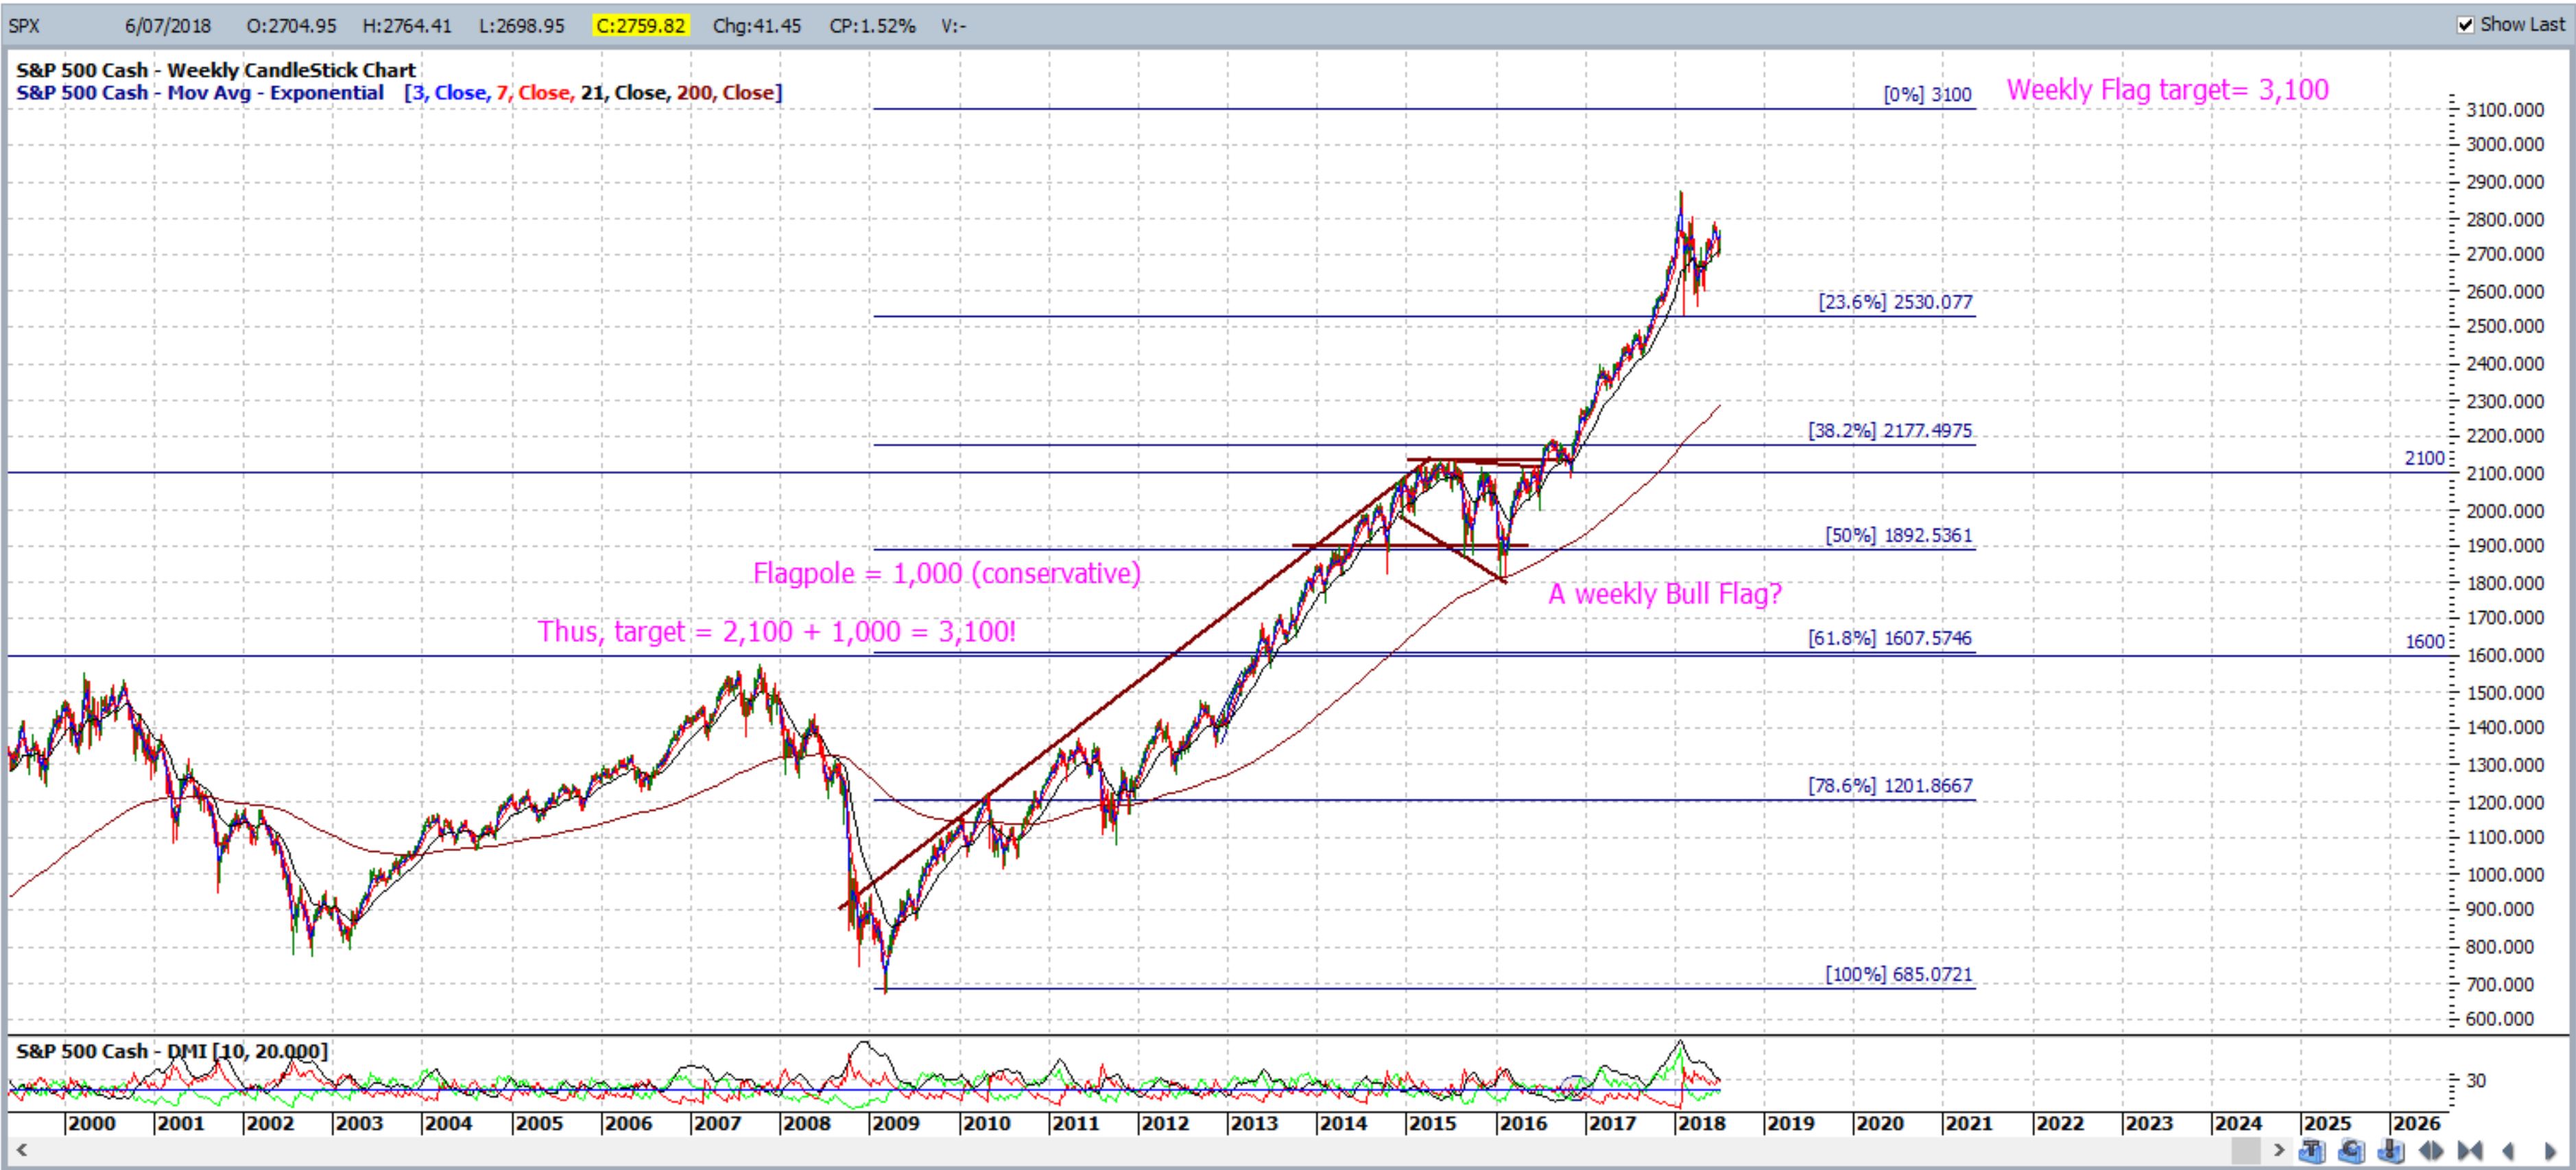2576x1170 pixels.
Task: Click the horizontal scrollbar right arrow
Action: (2279, 1151)
